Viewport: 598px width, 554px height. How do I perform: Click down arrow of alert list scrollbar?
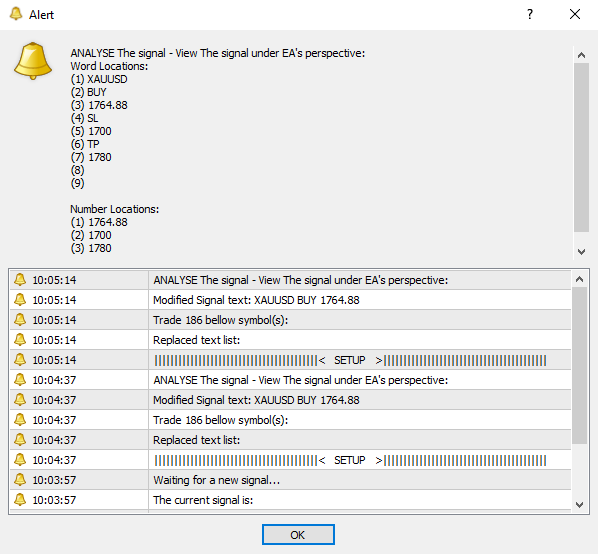(x=579, y=505)
